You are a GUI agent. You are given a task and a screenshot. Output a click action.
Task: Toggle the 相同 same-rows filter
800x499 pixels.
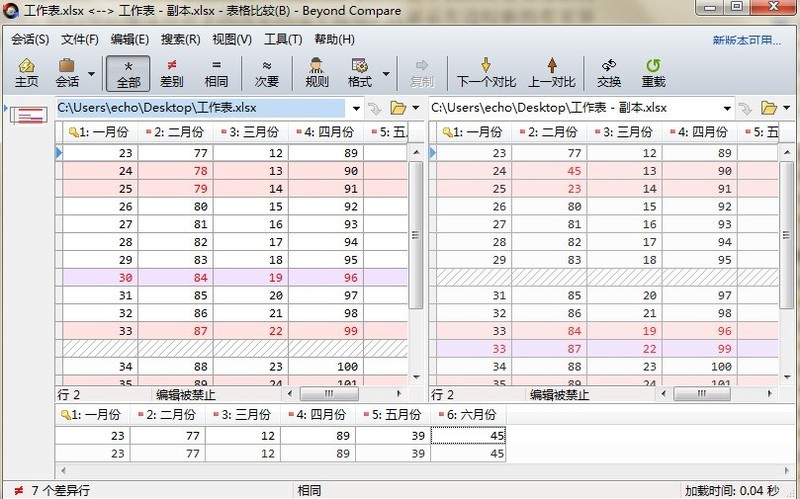(216, 73)
